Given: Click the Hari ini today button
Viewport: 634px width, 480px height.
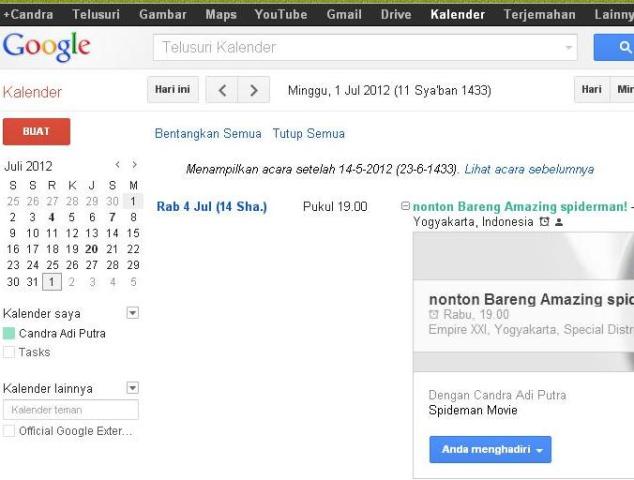Looking at the screenshot, I should tap(173, 89).
